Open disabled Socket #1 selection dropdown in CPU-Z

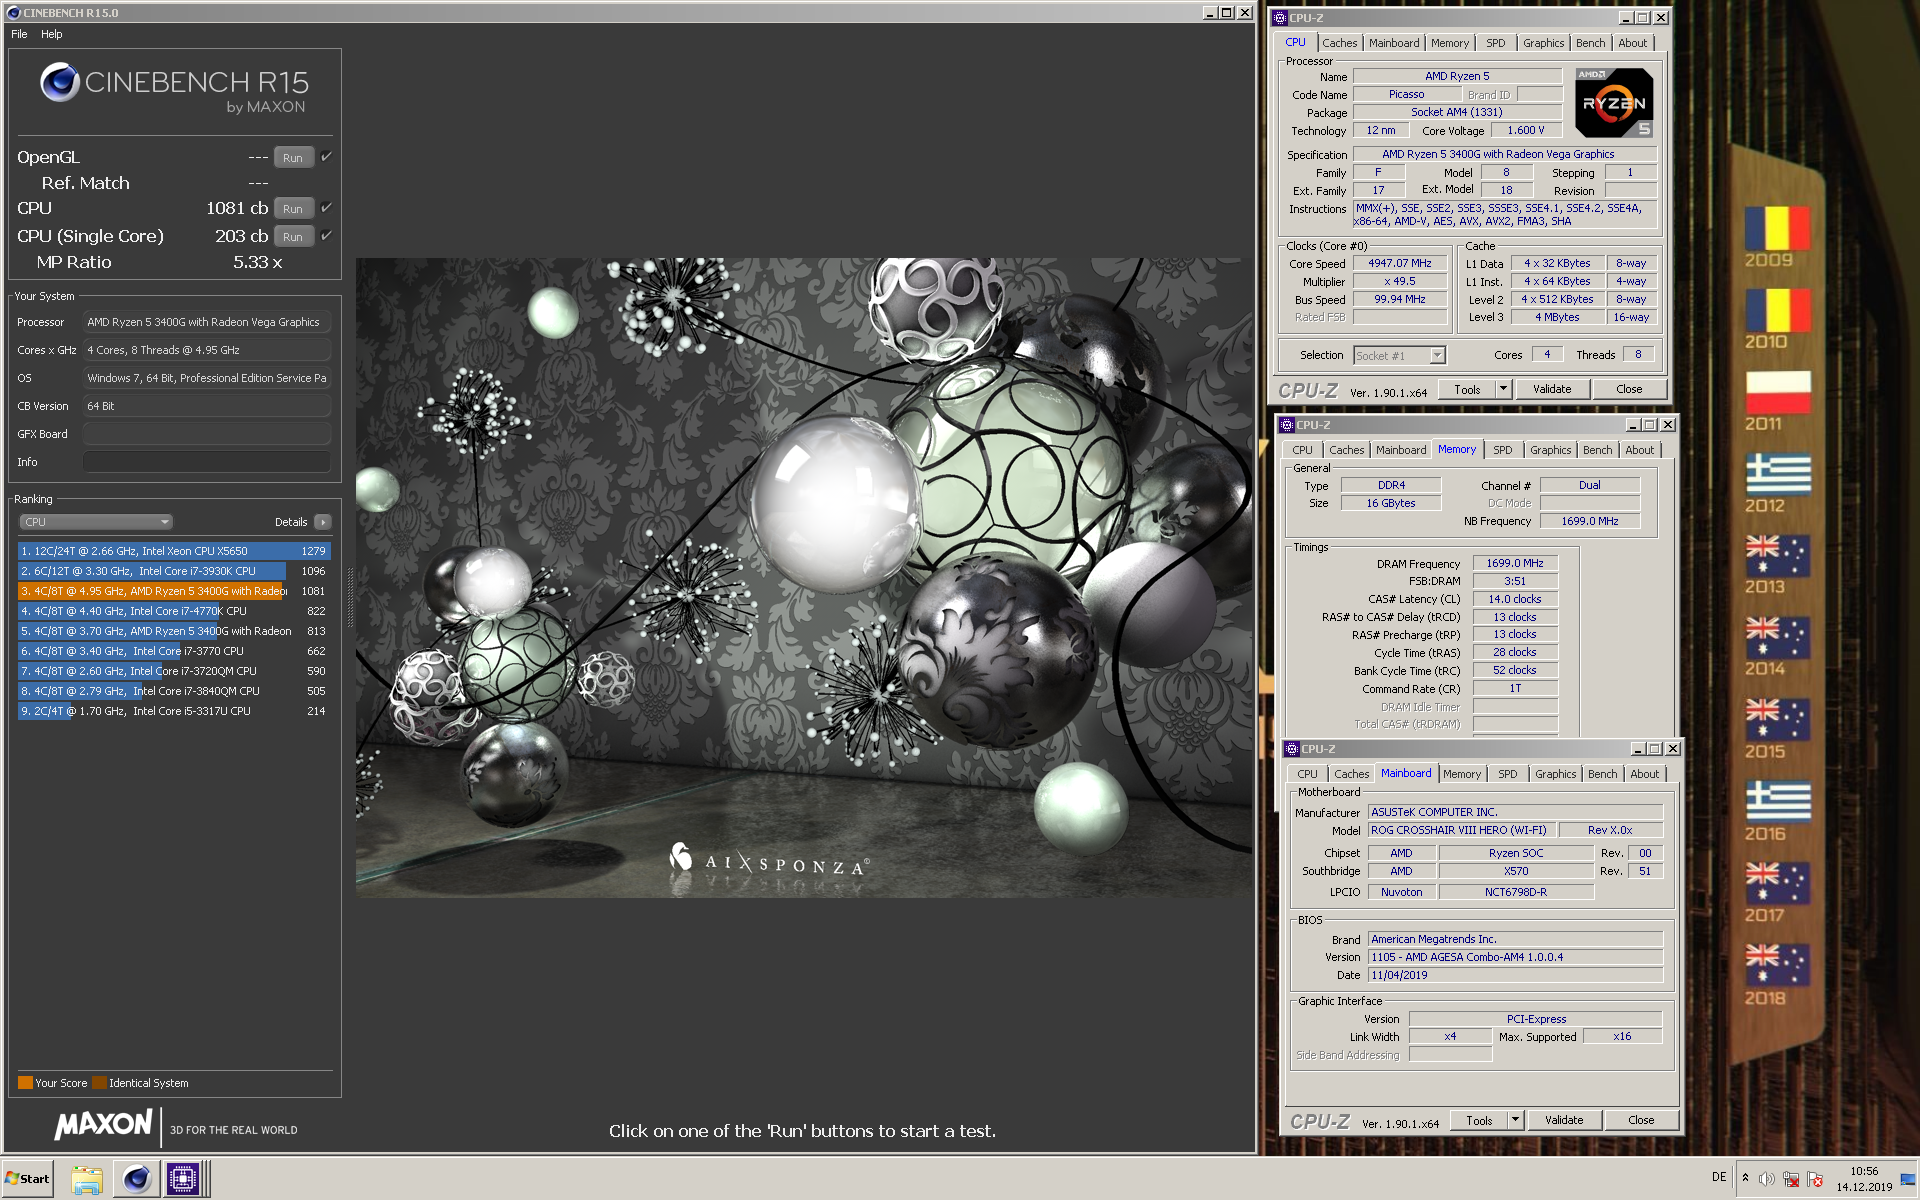click(1399, 355)
